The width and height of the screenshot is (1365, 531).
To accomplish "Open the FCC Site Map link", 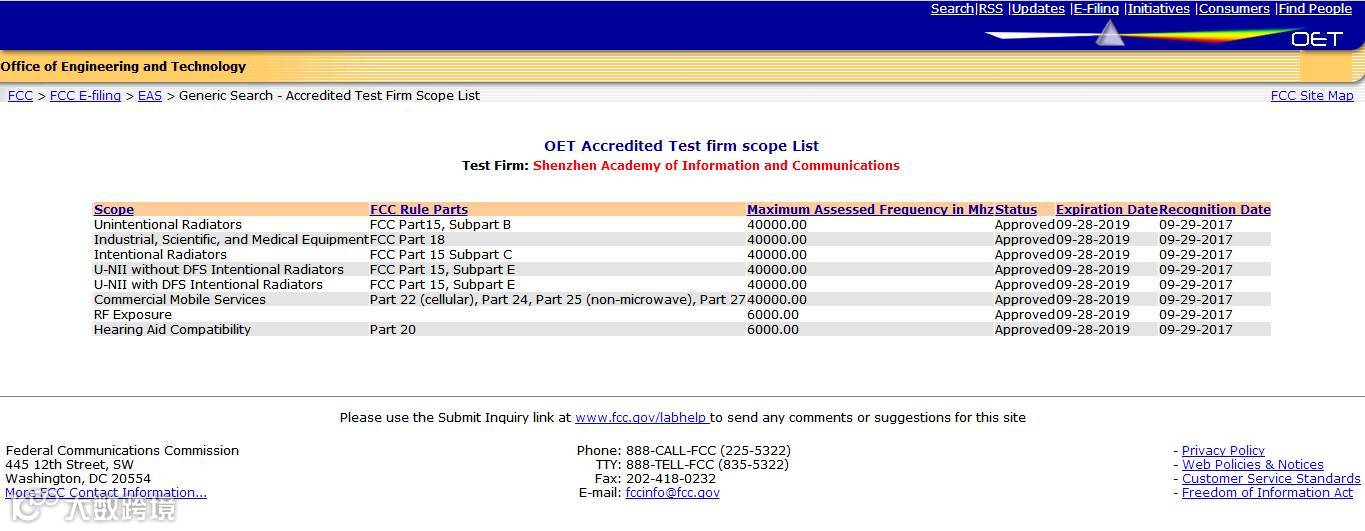I will (1312, 96).
